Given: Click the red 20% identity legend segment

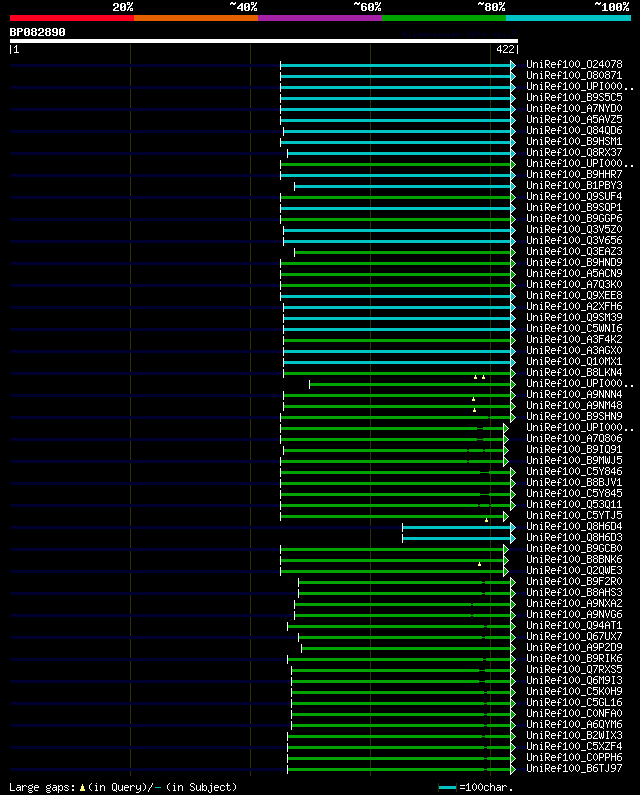Looking at the screenshot, I should point(72,18).
